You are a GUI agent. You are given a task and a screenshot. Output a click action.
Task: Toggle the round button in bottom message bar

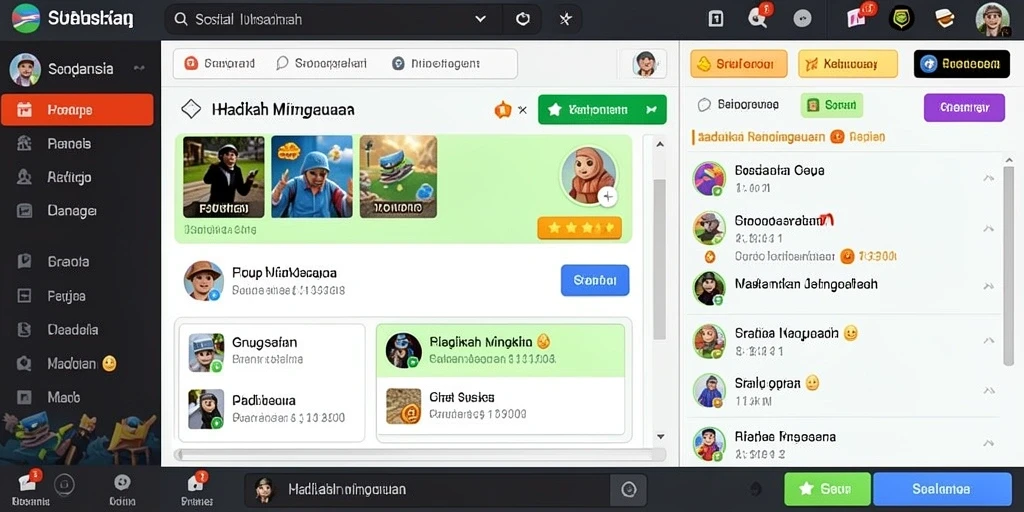click(628, 489)
